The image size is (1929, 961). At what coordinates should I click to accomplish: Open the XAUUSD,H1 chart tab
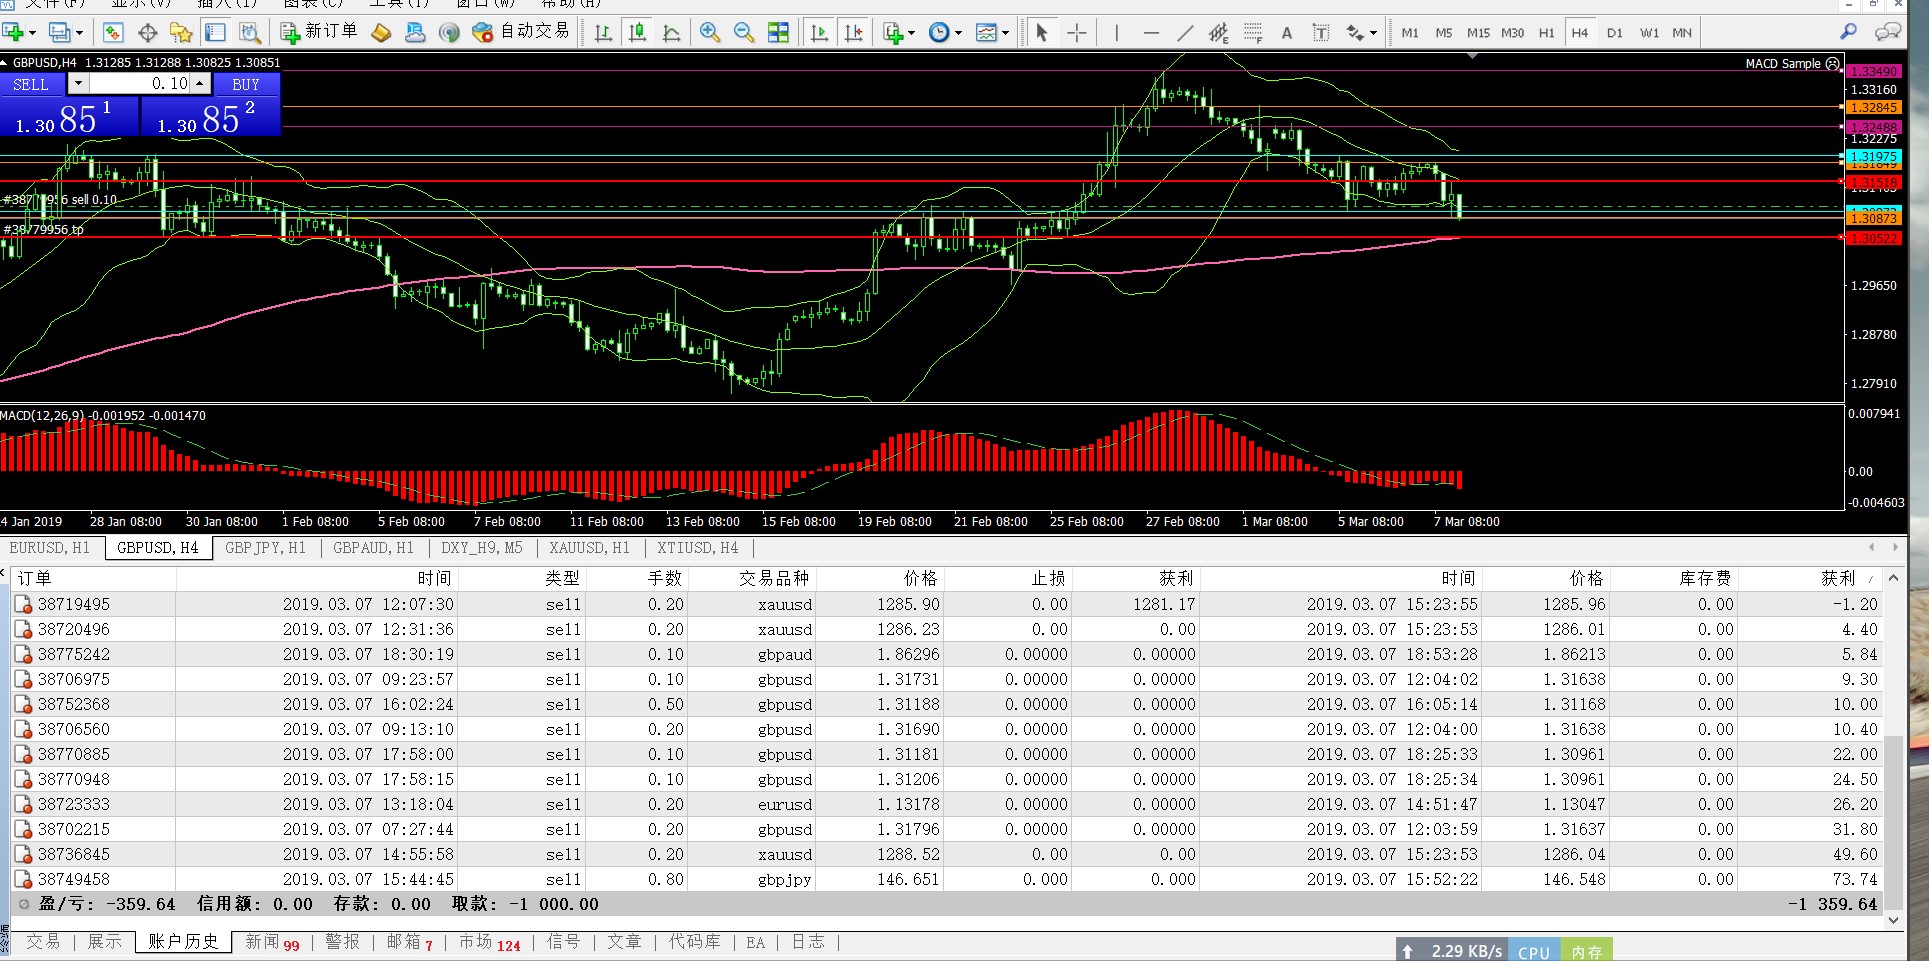[x=589, y=548]
